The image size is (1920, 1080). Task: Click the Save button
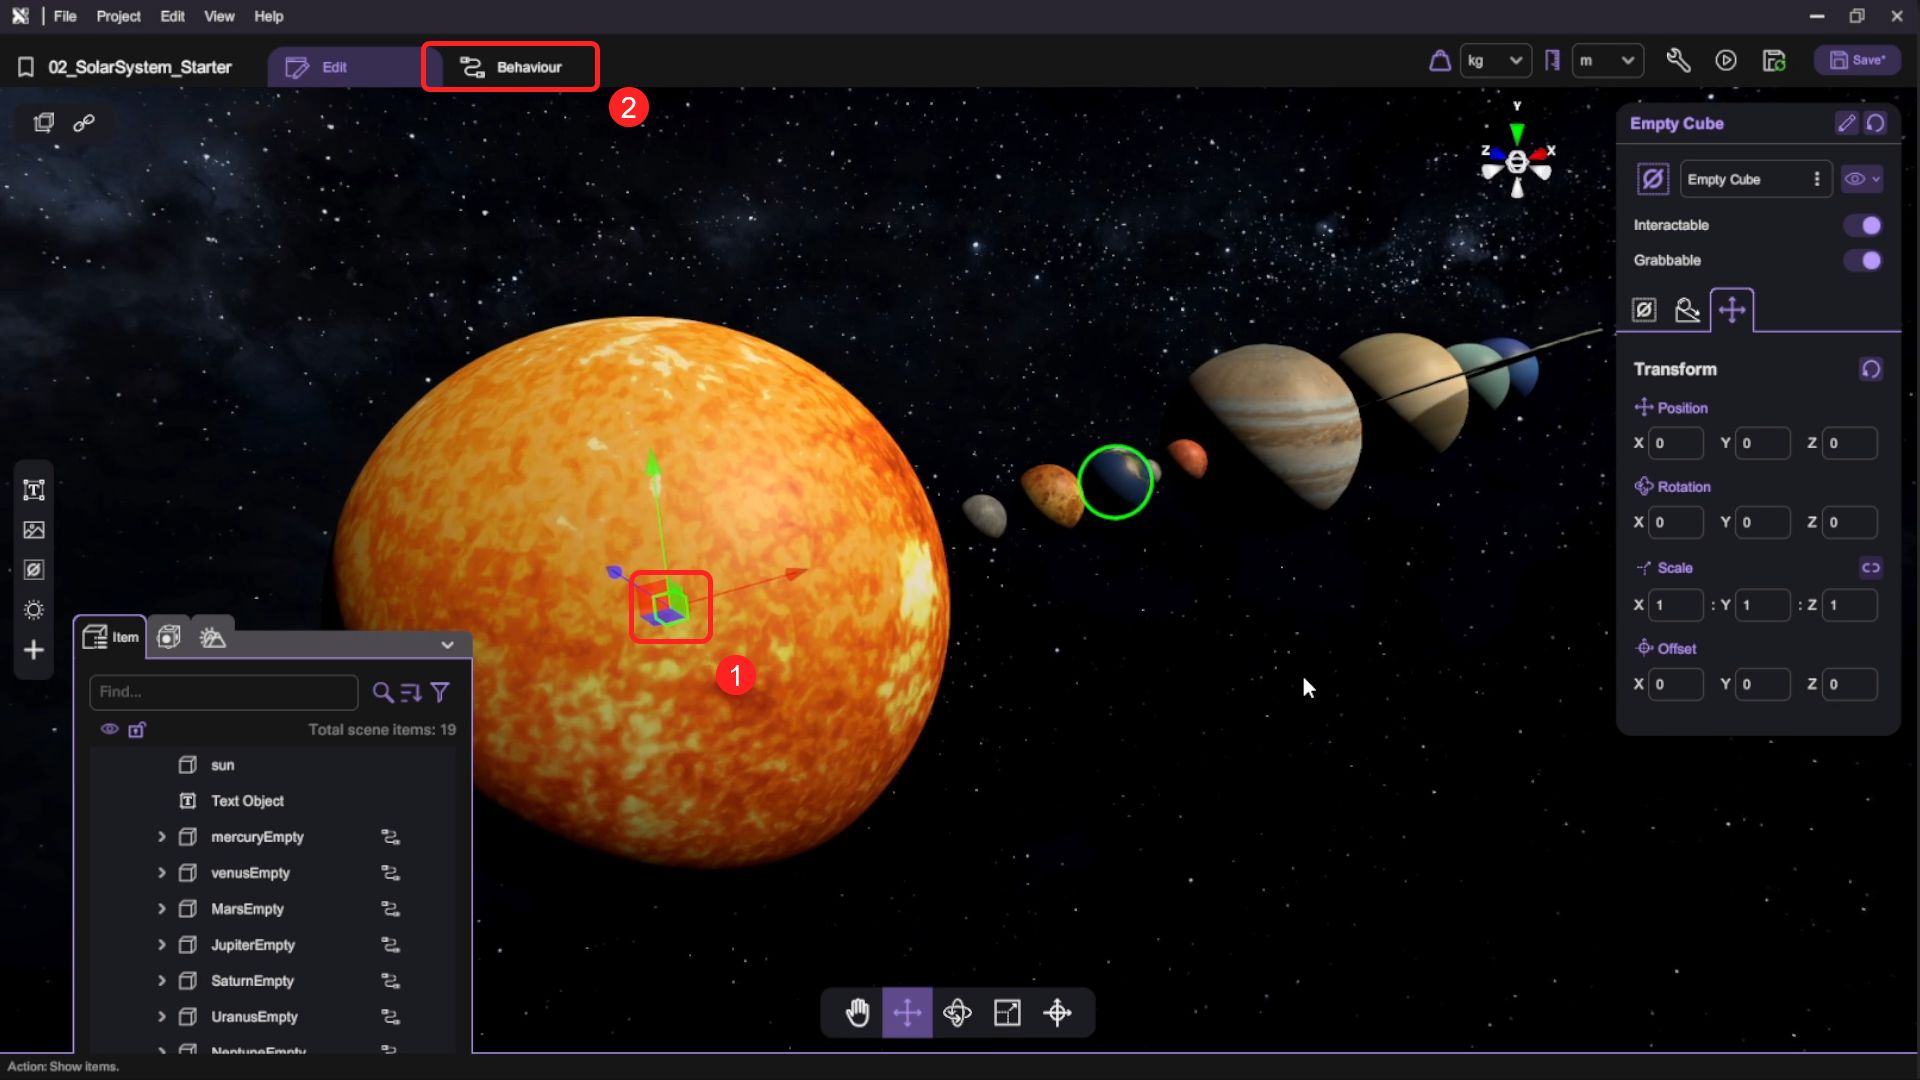[x=1857, y=60]
